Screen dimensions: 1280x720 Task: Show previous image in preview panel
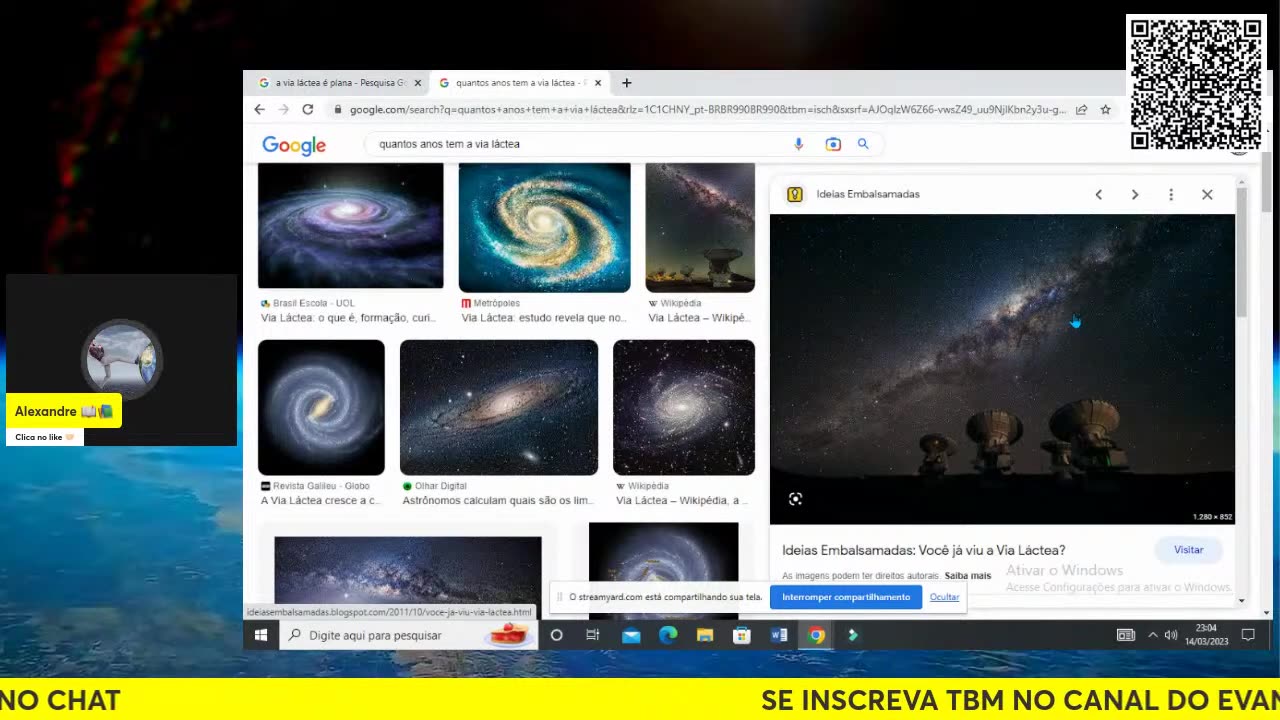coord(1098,194)
